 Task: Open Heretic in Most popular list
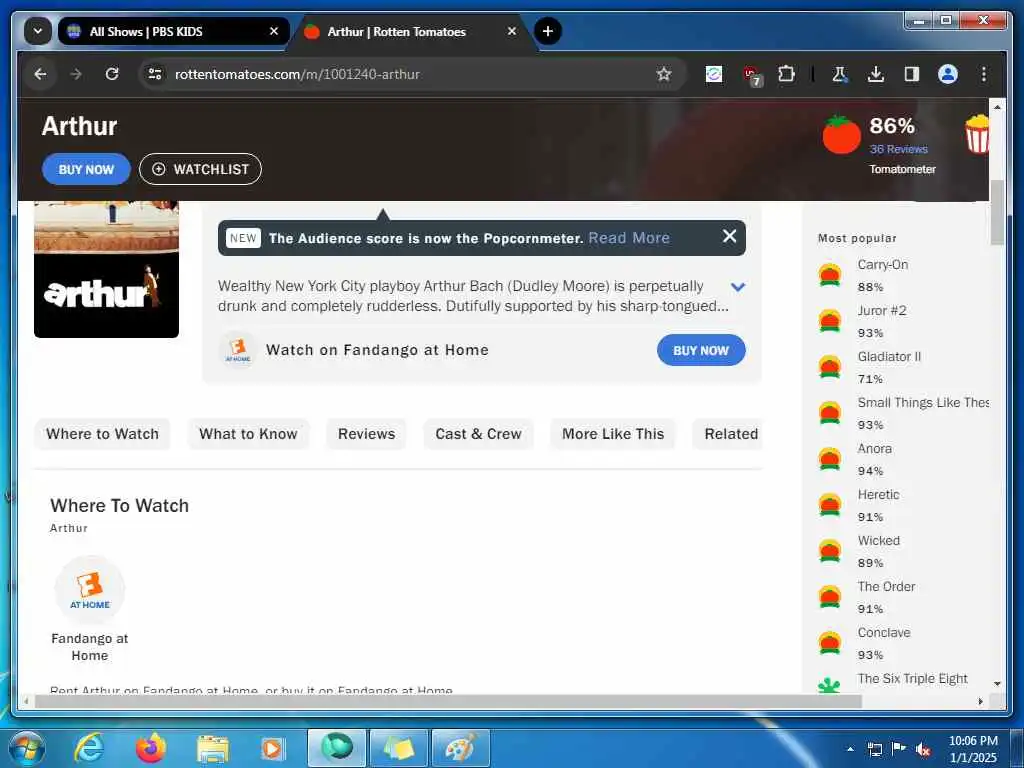pos(878,494)
